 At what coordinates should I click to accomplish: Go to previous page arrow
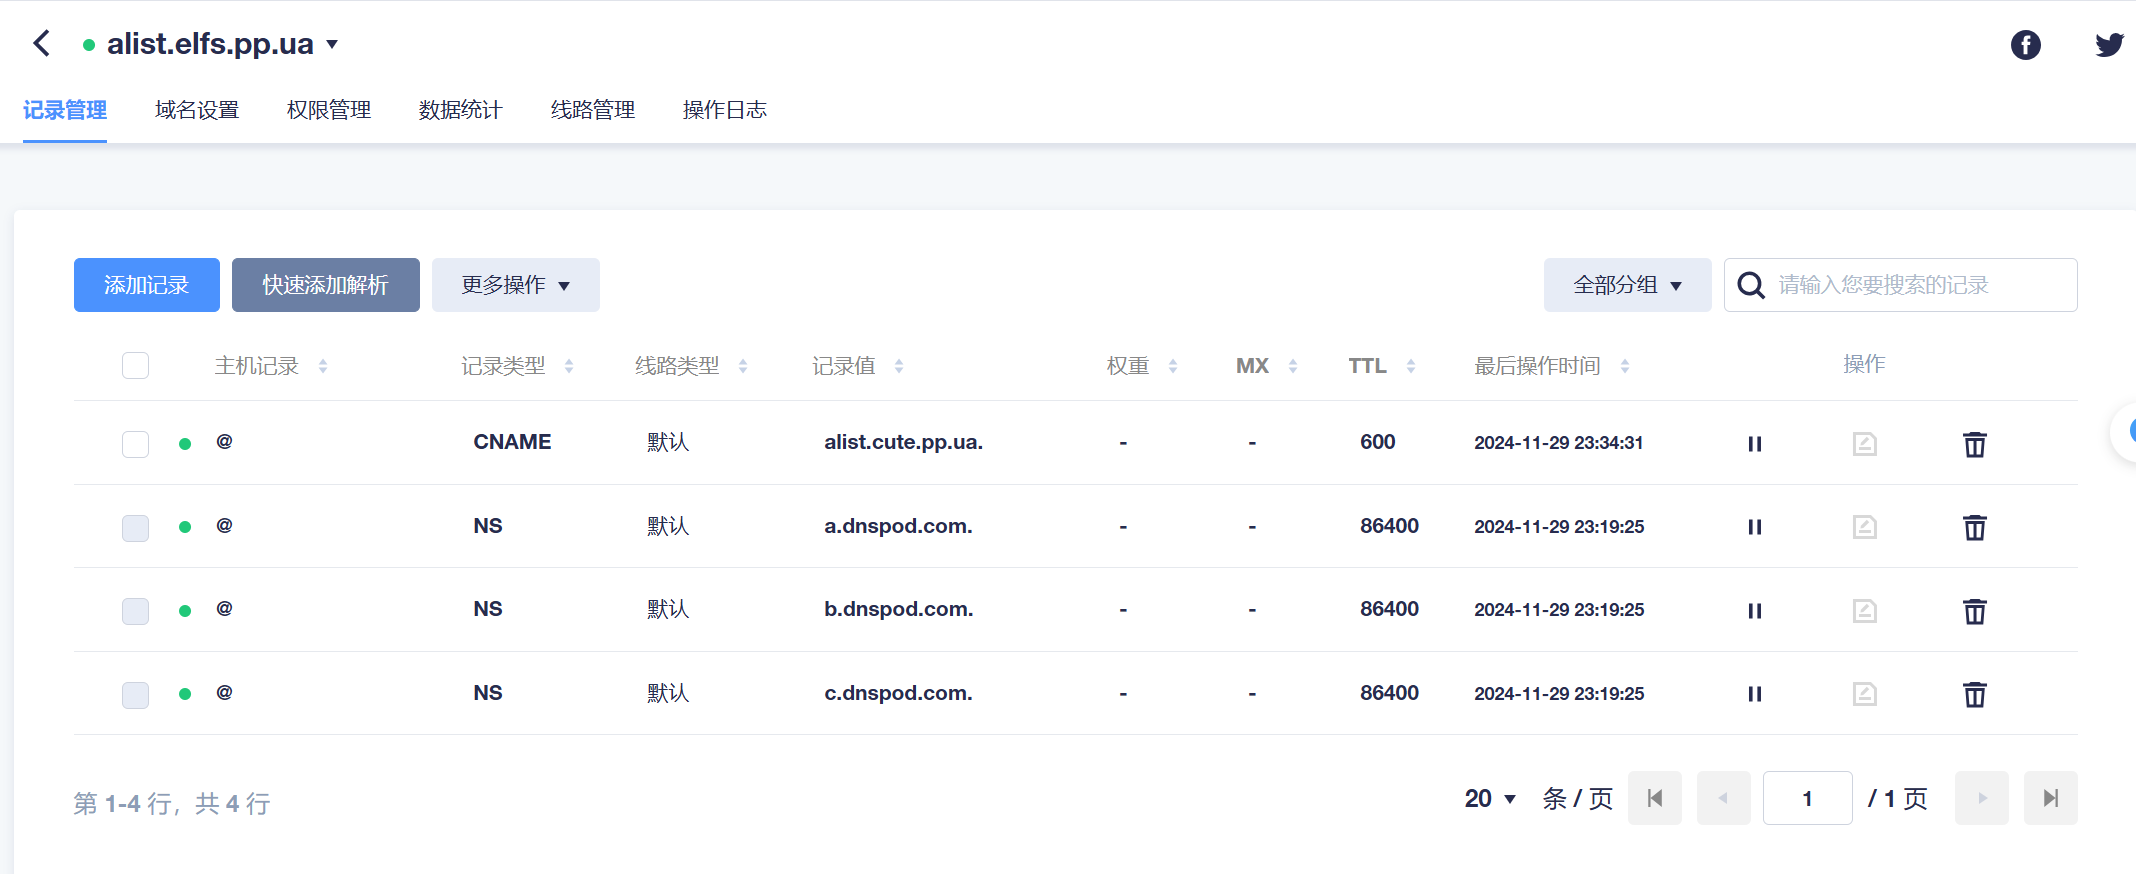coord(1724,798)
